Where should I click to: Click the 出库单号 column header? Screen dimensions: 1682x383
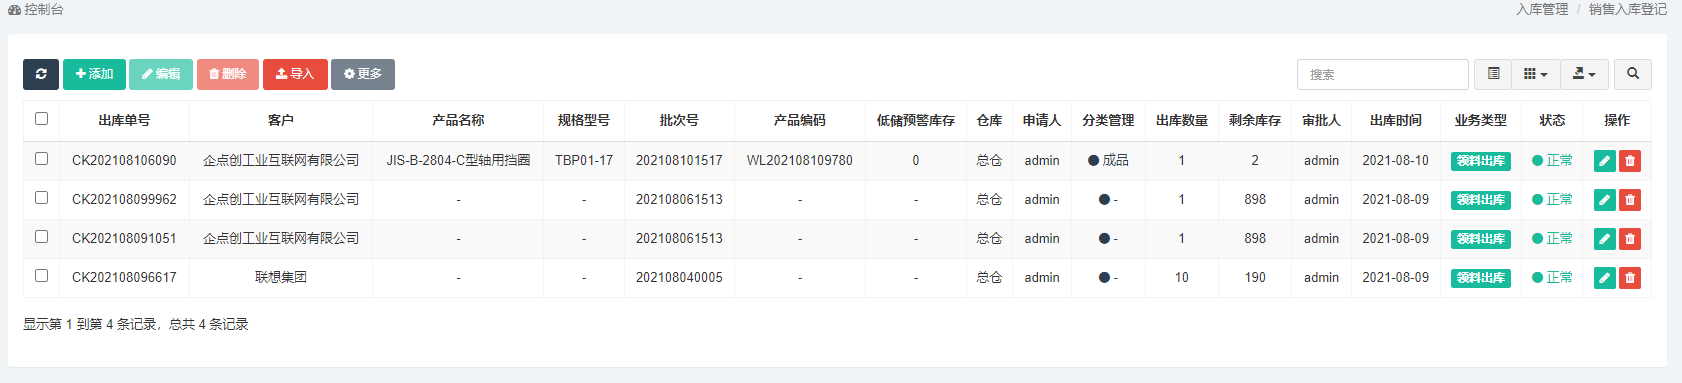[125, 120]
